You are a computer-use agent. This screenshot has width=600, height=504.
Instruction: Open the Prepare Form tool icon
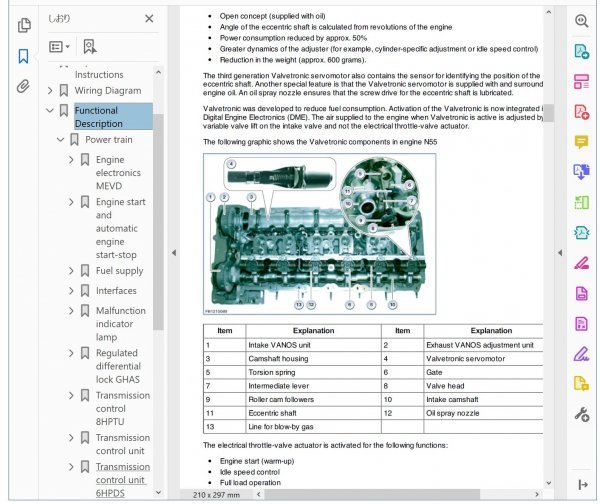[x=582, y=324]
